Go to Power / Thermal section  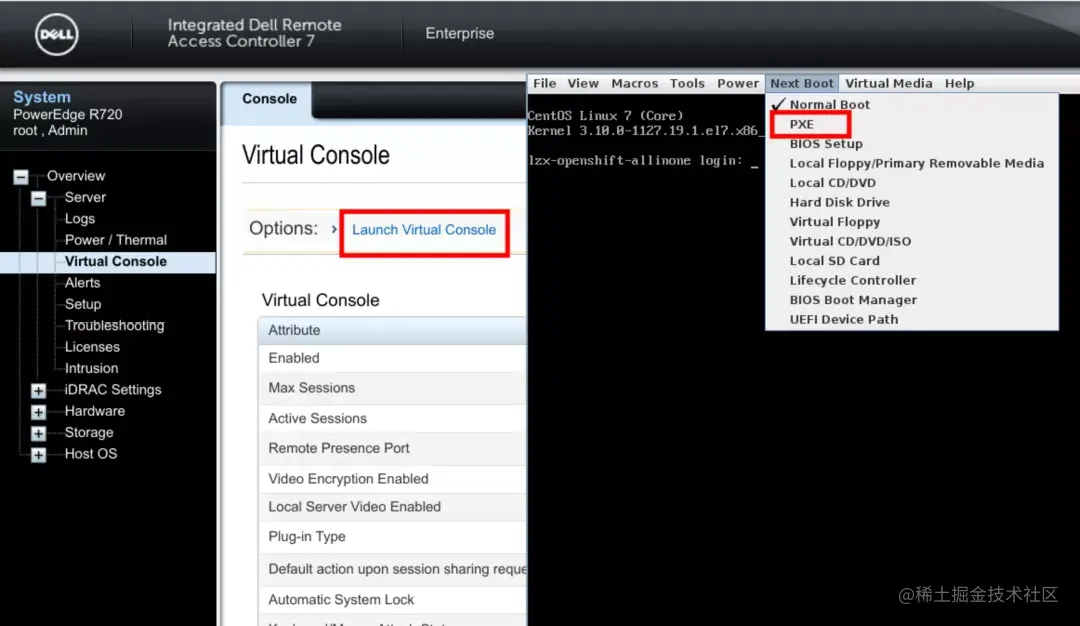point(116,240)
